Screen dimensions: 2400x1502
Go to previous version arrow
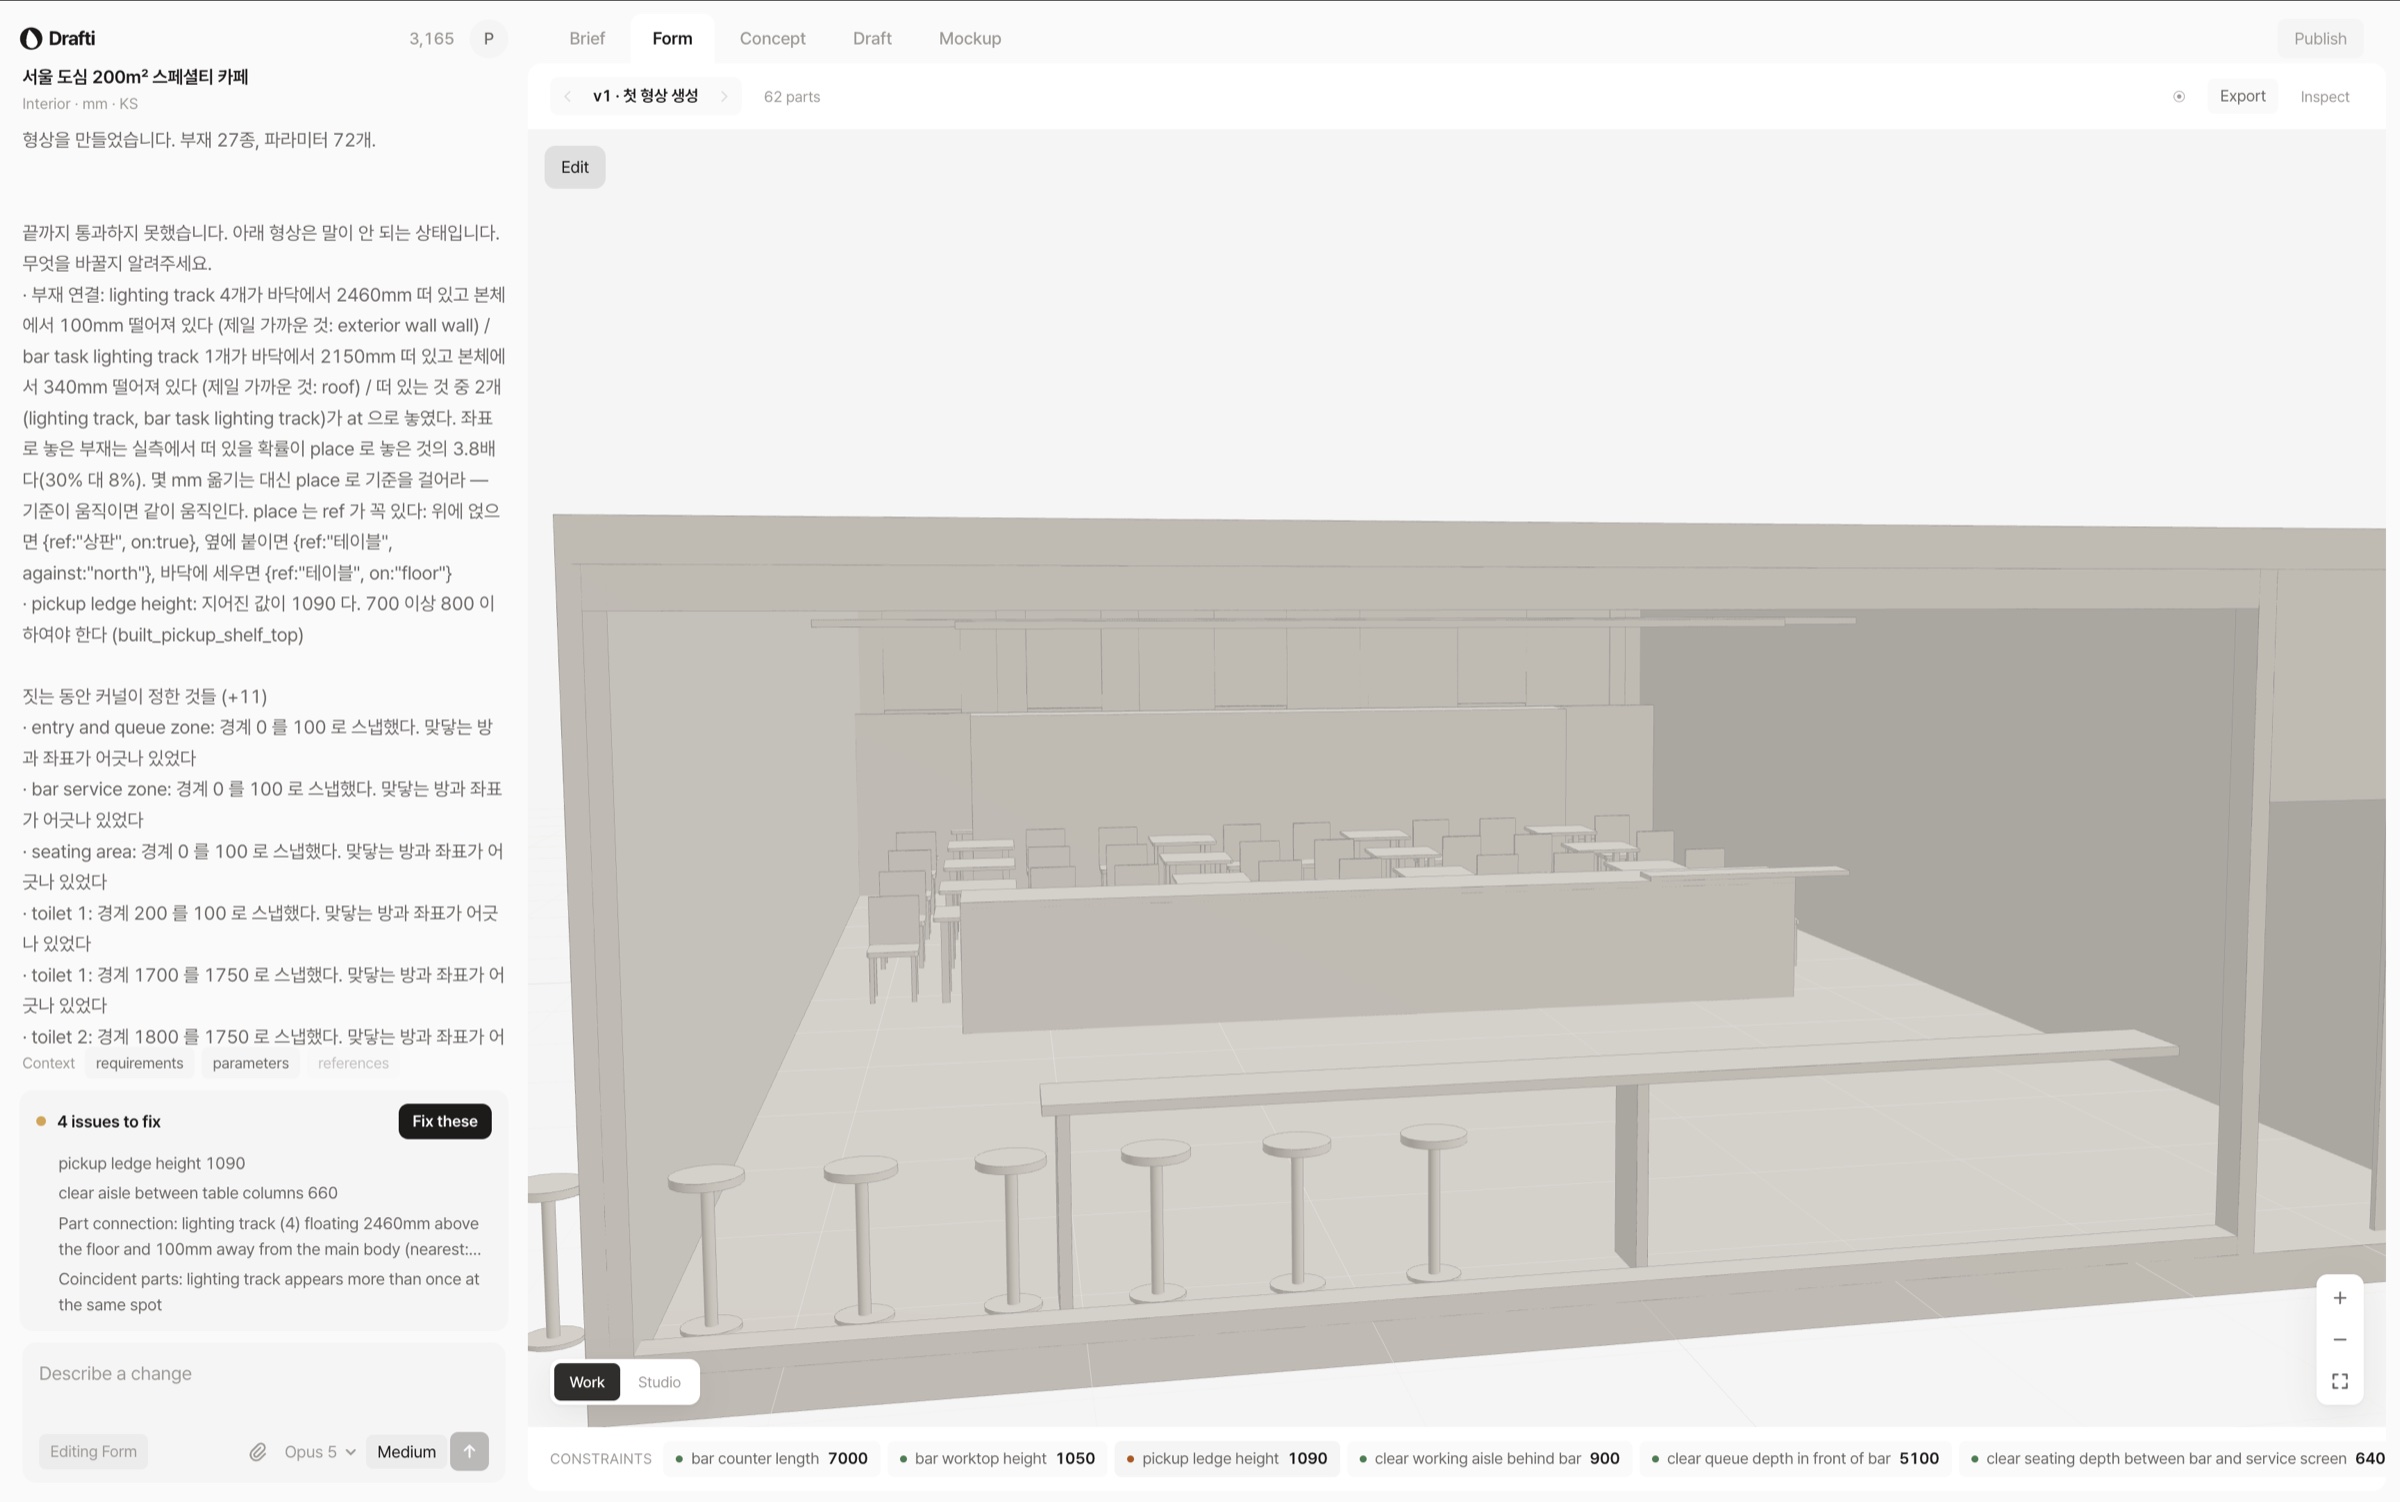click(568, 96)
